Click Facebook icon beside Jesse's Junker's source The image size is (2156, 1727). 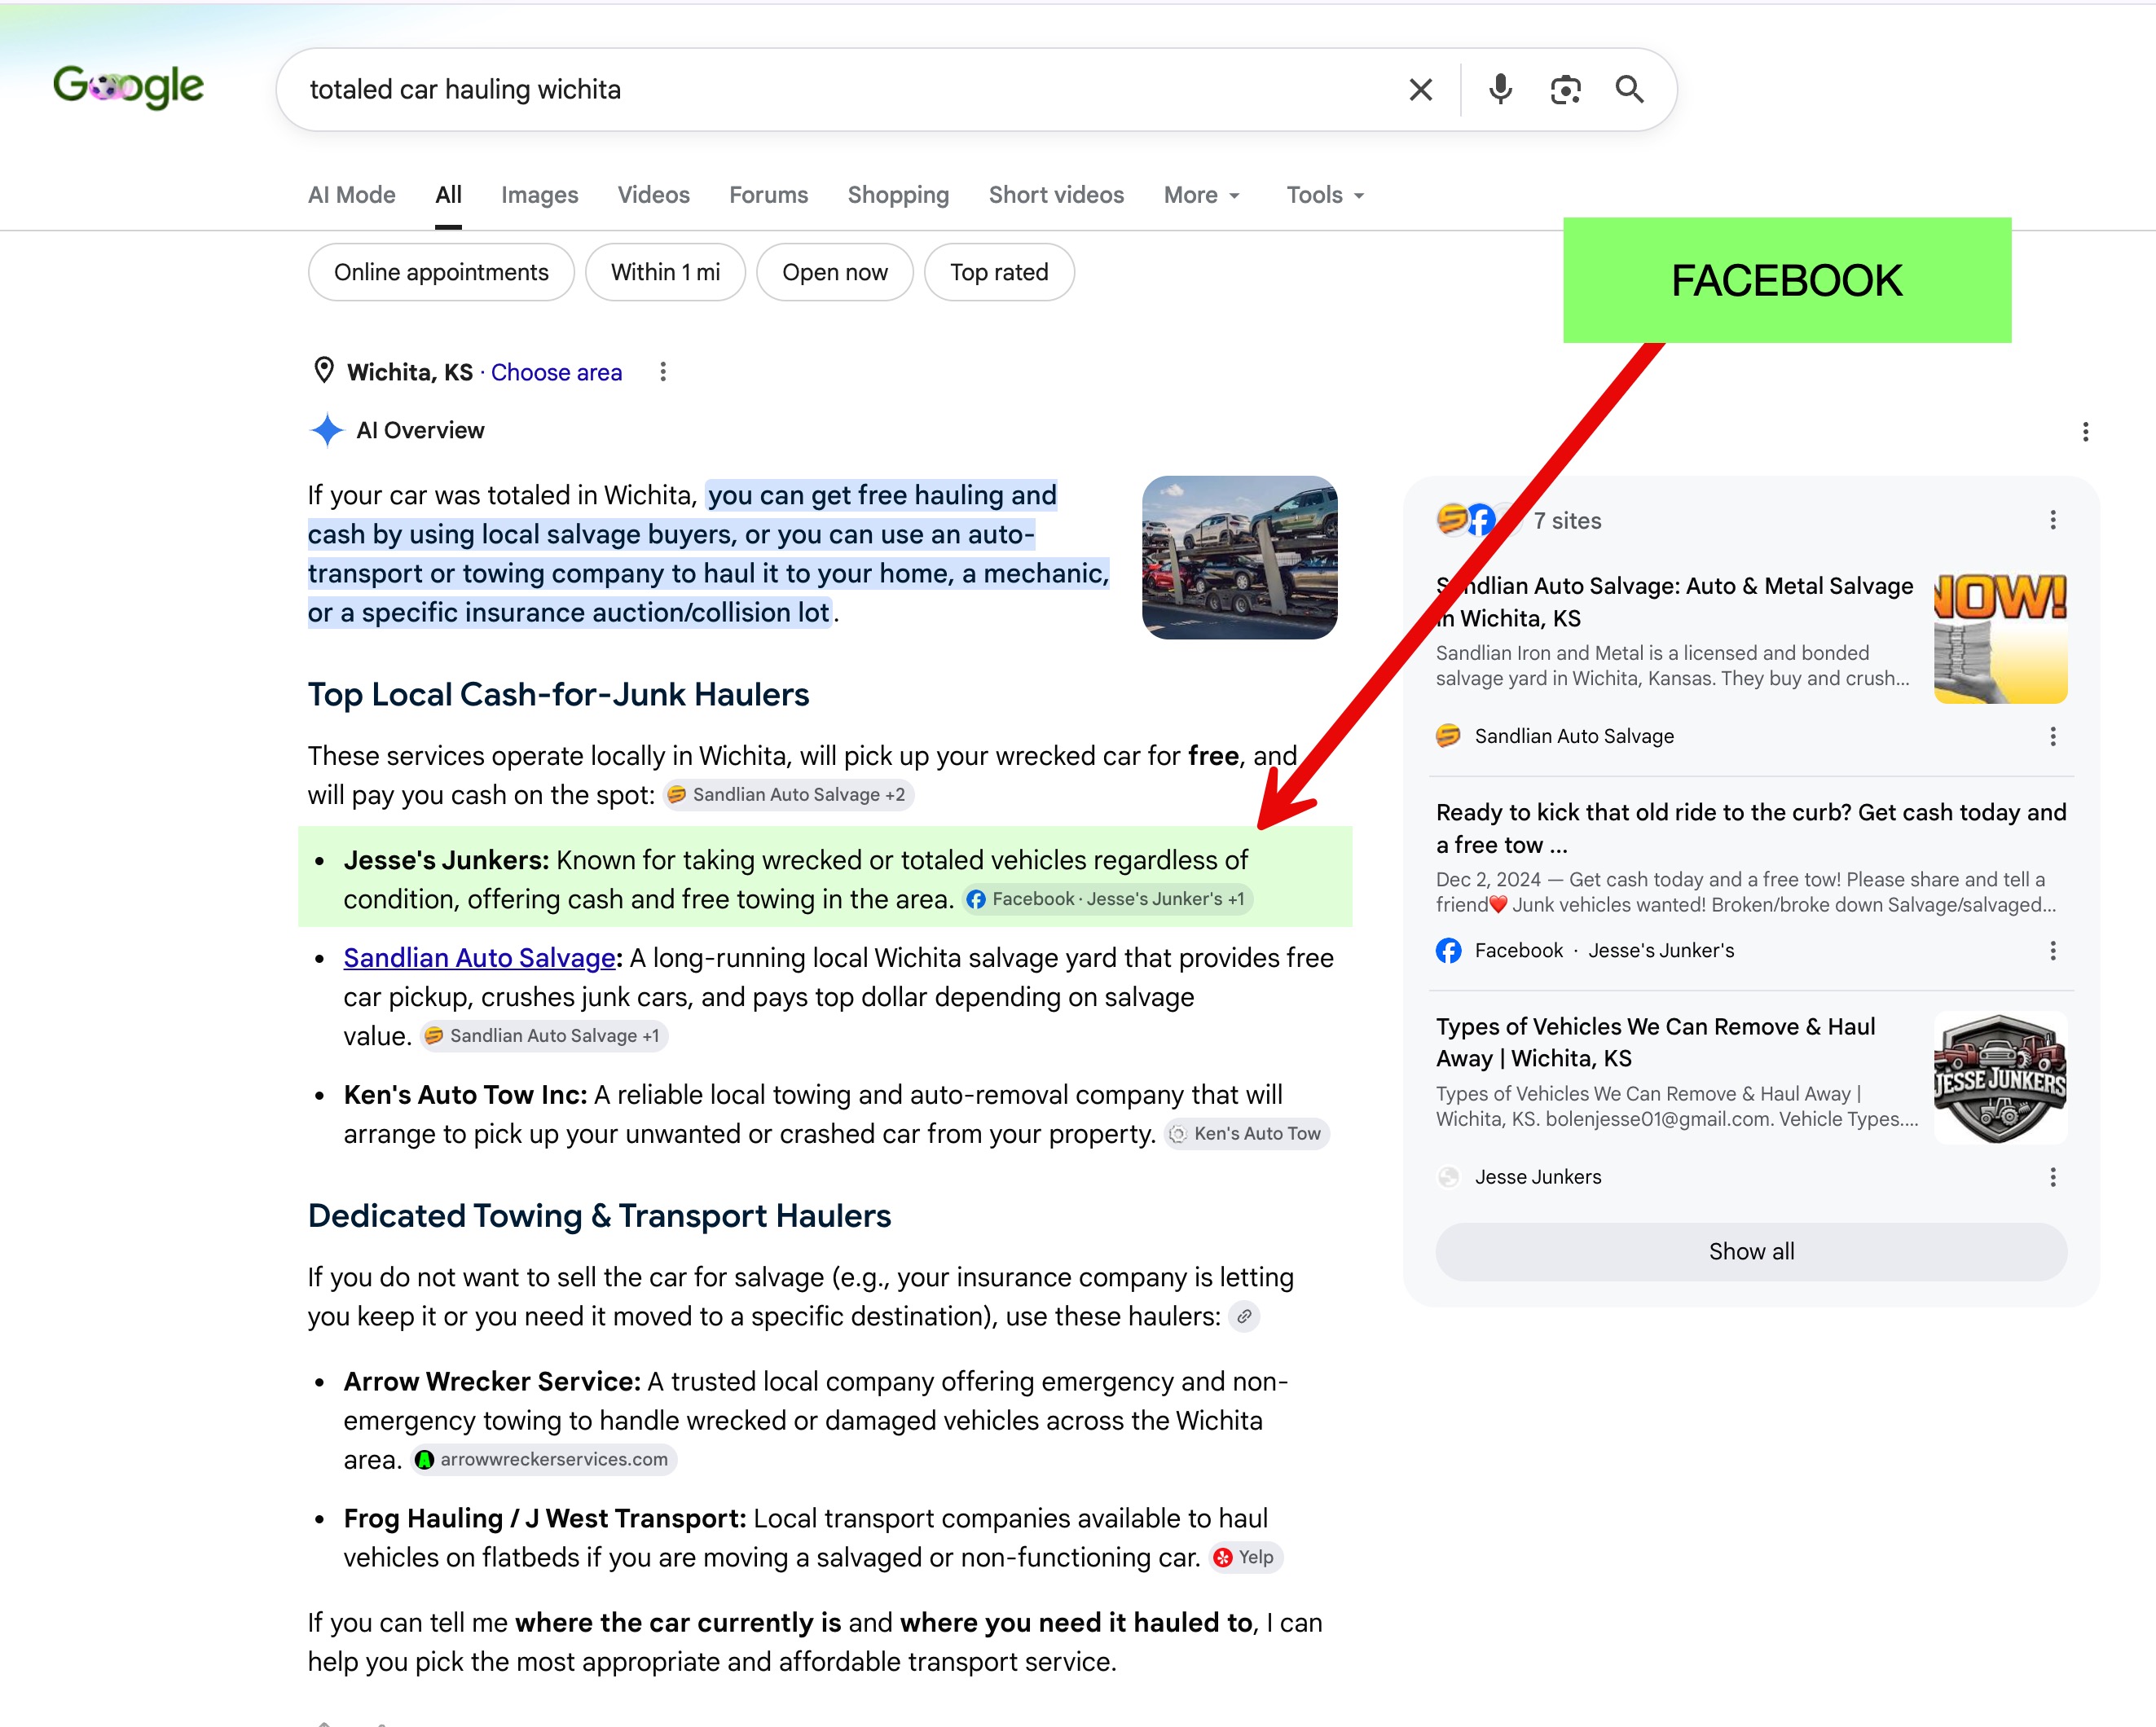(x=1448, y=950)
